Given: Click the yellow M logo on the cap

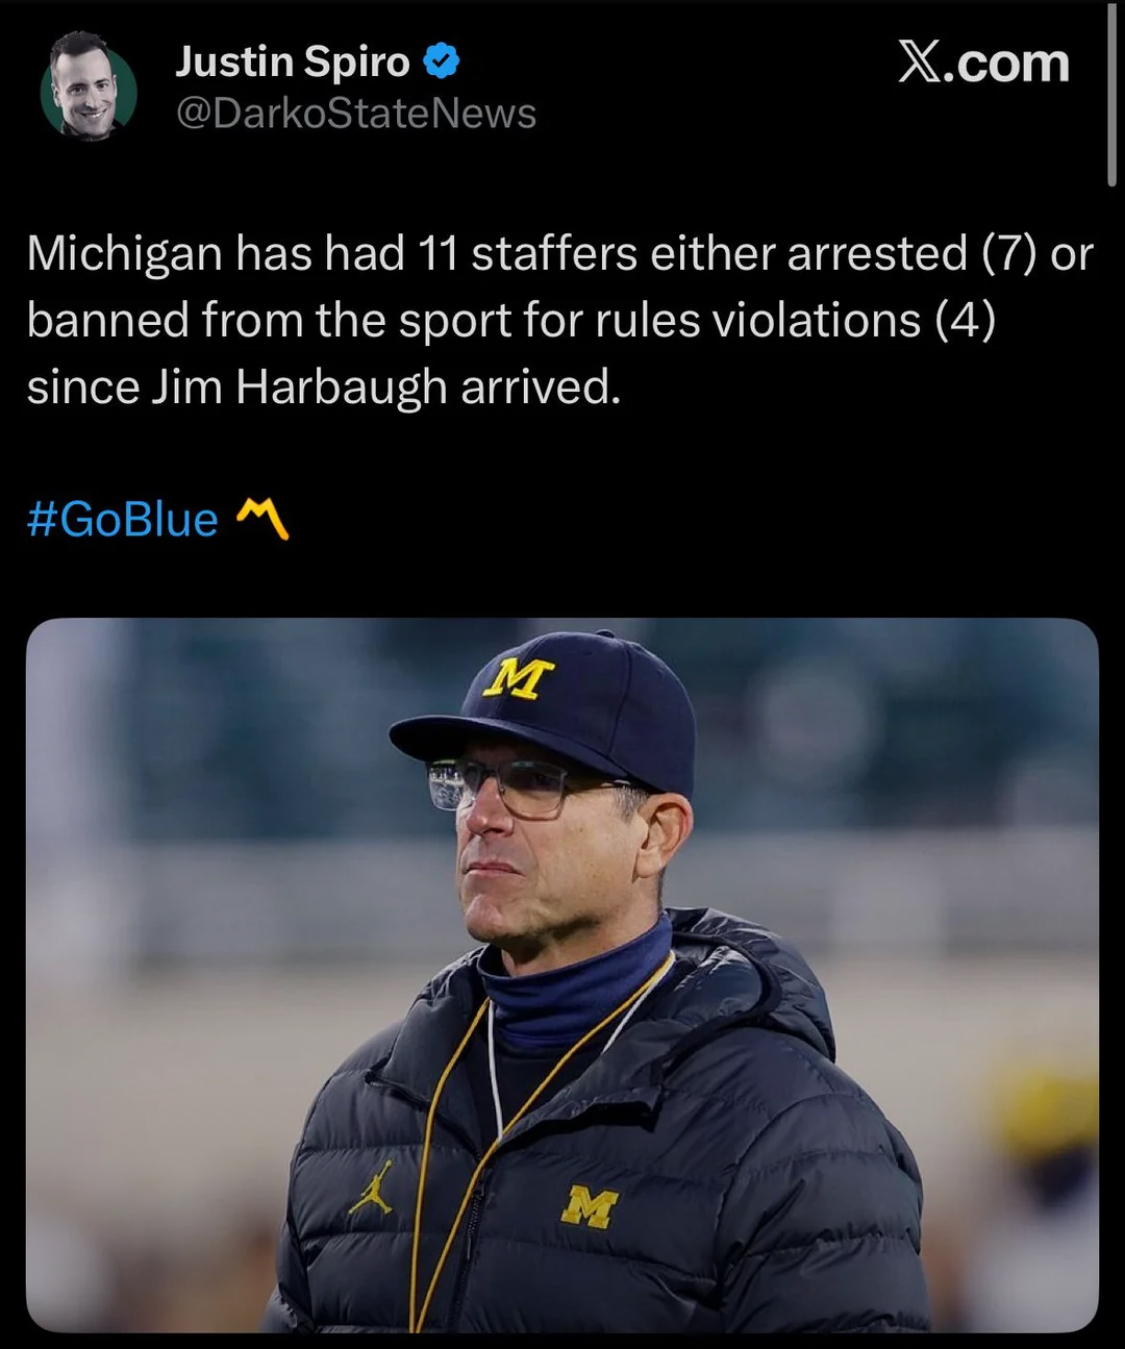Looking at the screenshot, I should pos(518,677).
